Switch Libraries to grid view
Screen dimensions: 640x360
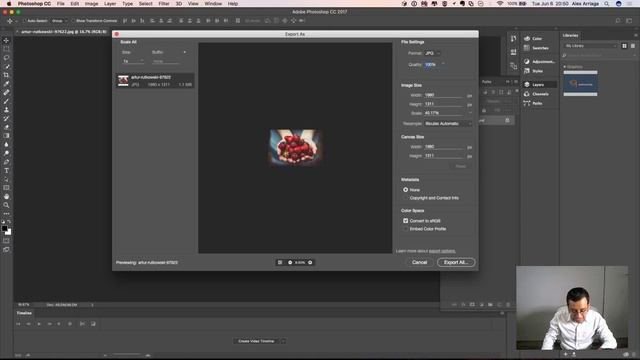click(x=624, y=46)
